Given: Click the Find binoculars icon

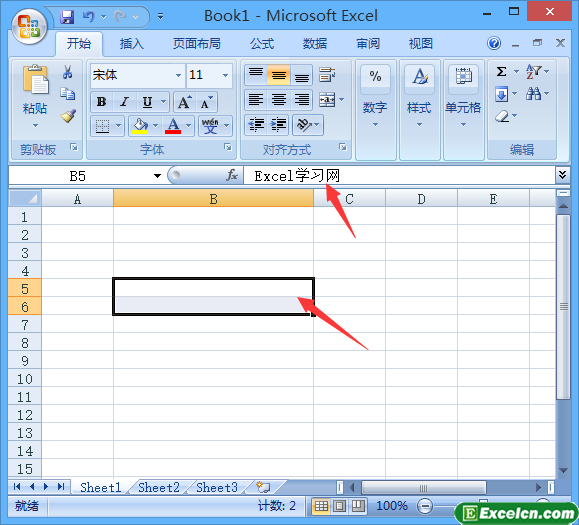Looking at the screenshot, I should click(x=534, y=94).
